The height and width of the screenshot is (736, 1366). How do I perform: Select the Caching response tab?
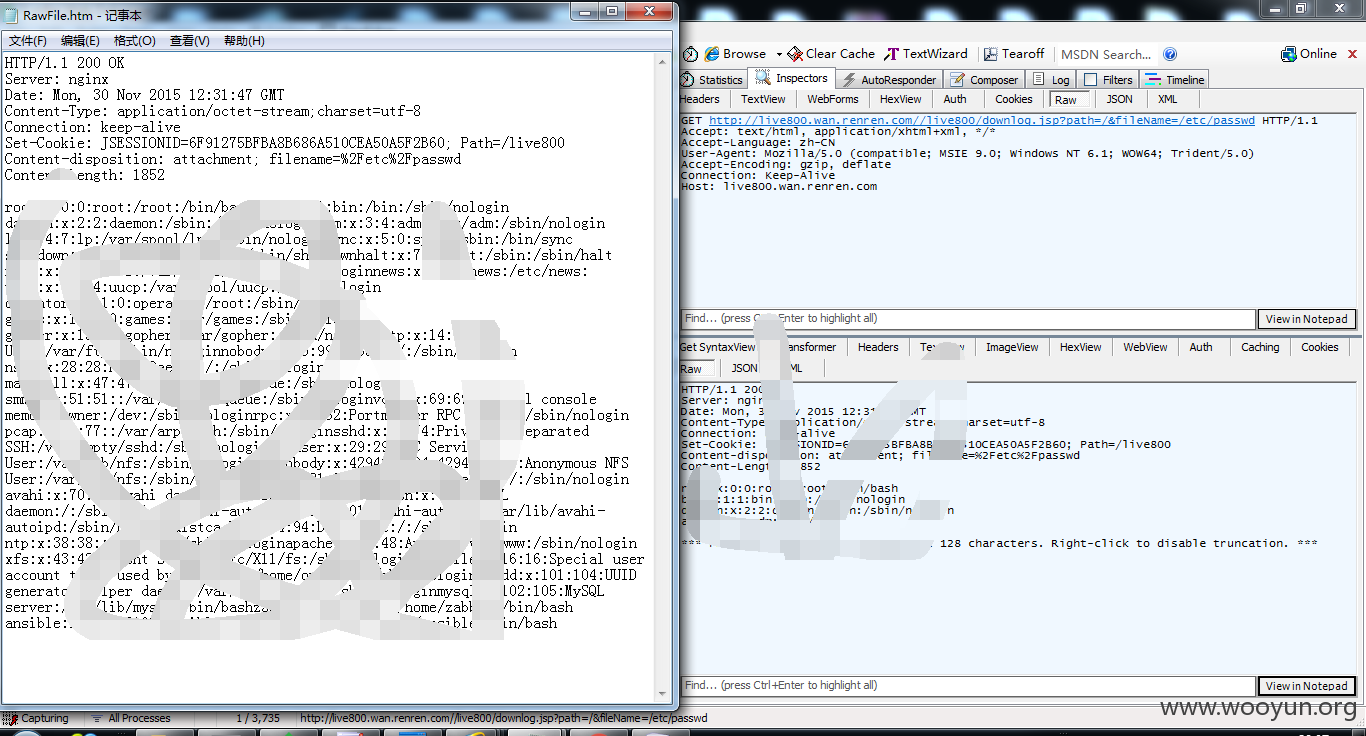[x=1260, y=347]
